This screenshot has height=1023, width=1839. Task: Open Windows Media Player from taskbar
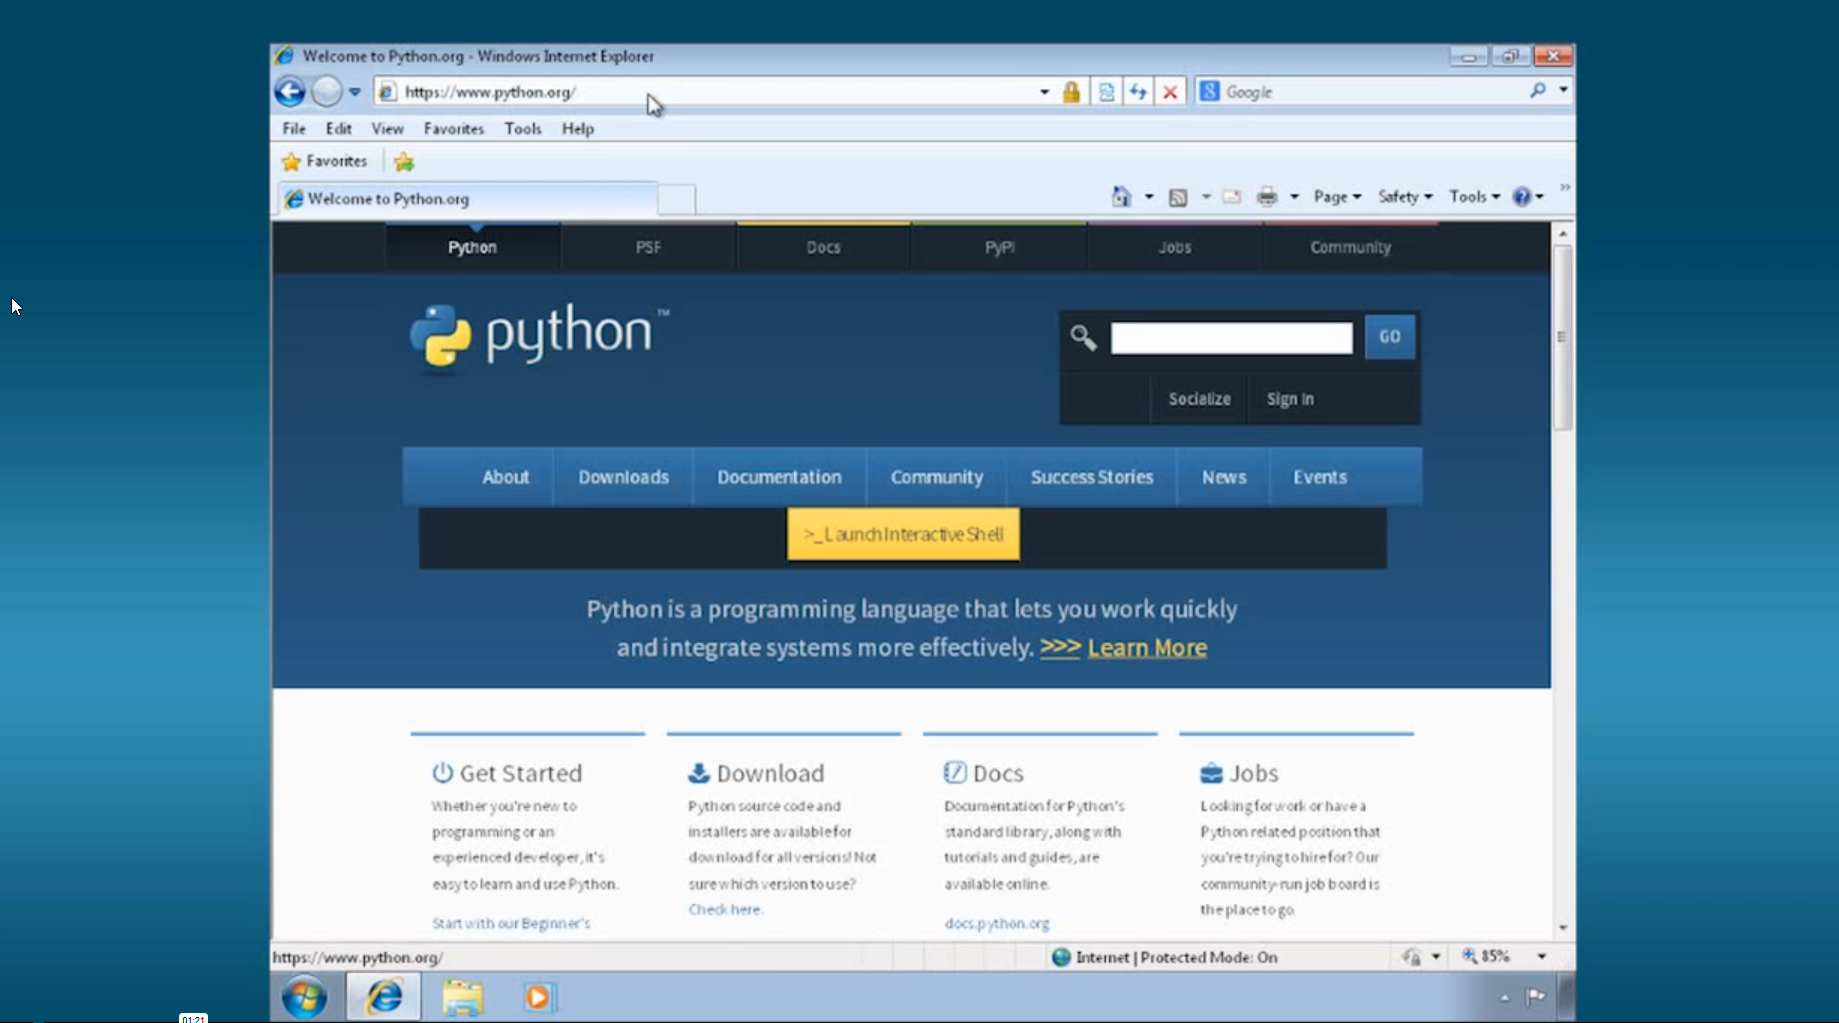point(539,997)
